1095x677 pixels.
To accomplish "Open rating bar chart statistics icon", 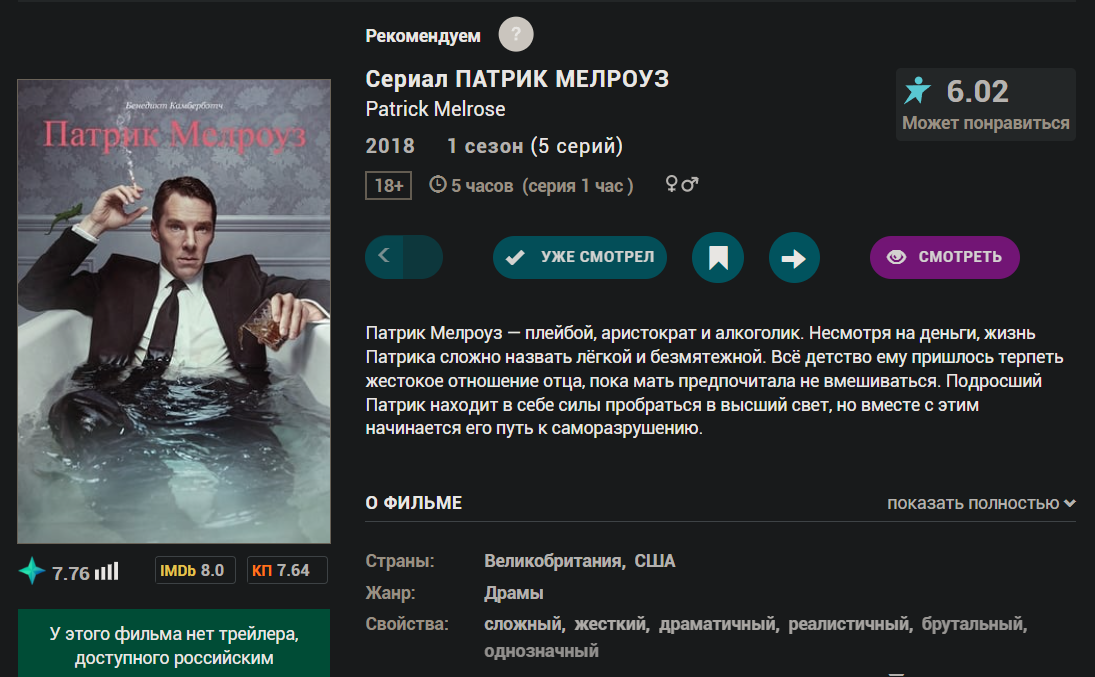I will pyautogui.click(x=107, y=572).
